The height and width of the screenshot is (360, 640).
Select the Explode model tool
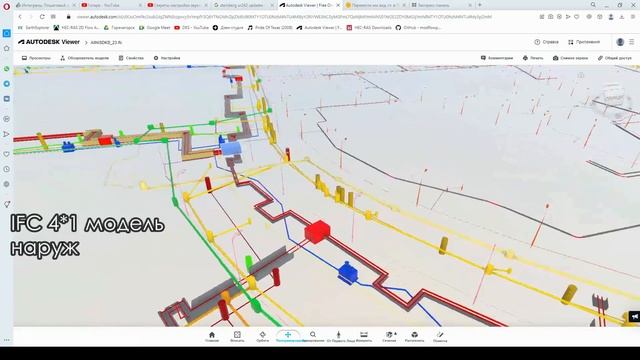click(x=414, y=337)
